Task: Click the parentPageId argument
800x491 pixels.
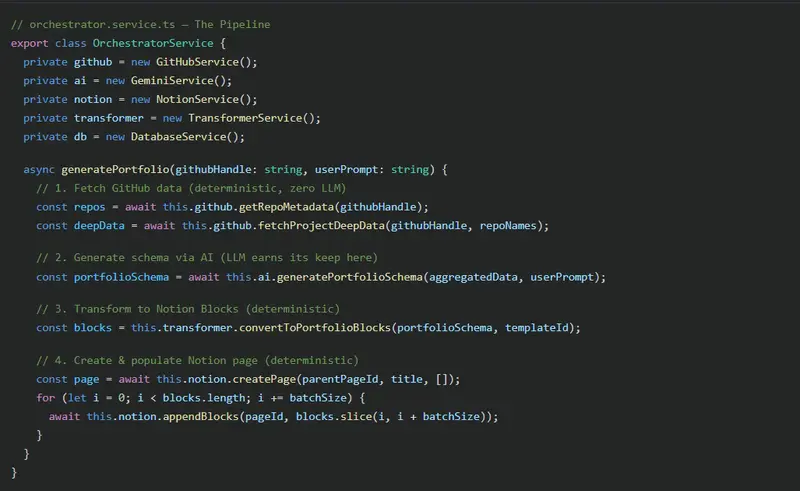Action: [x=340, y=379]
